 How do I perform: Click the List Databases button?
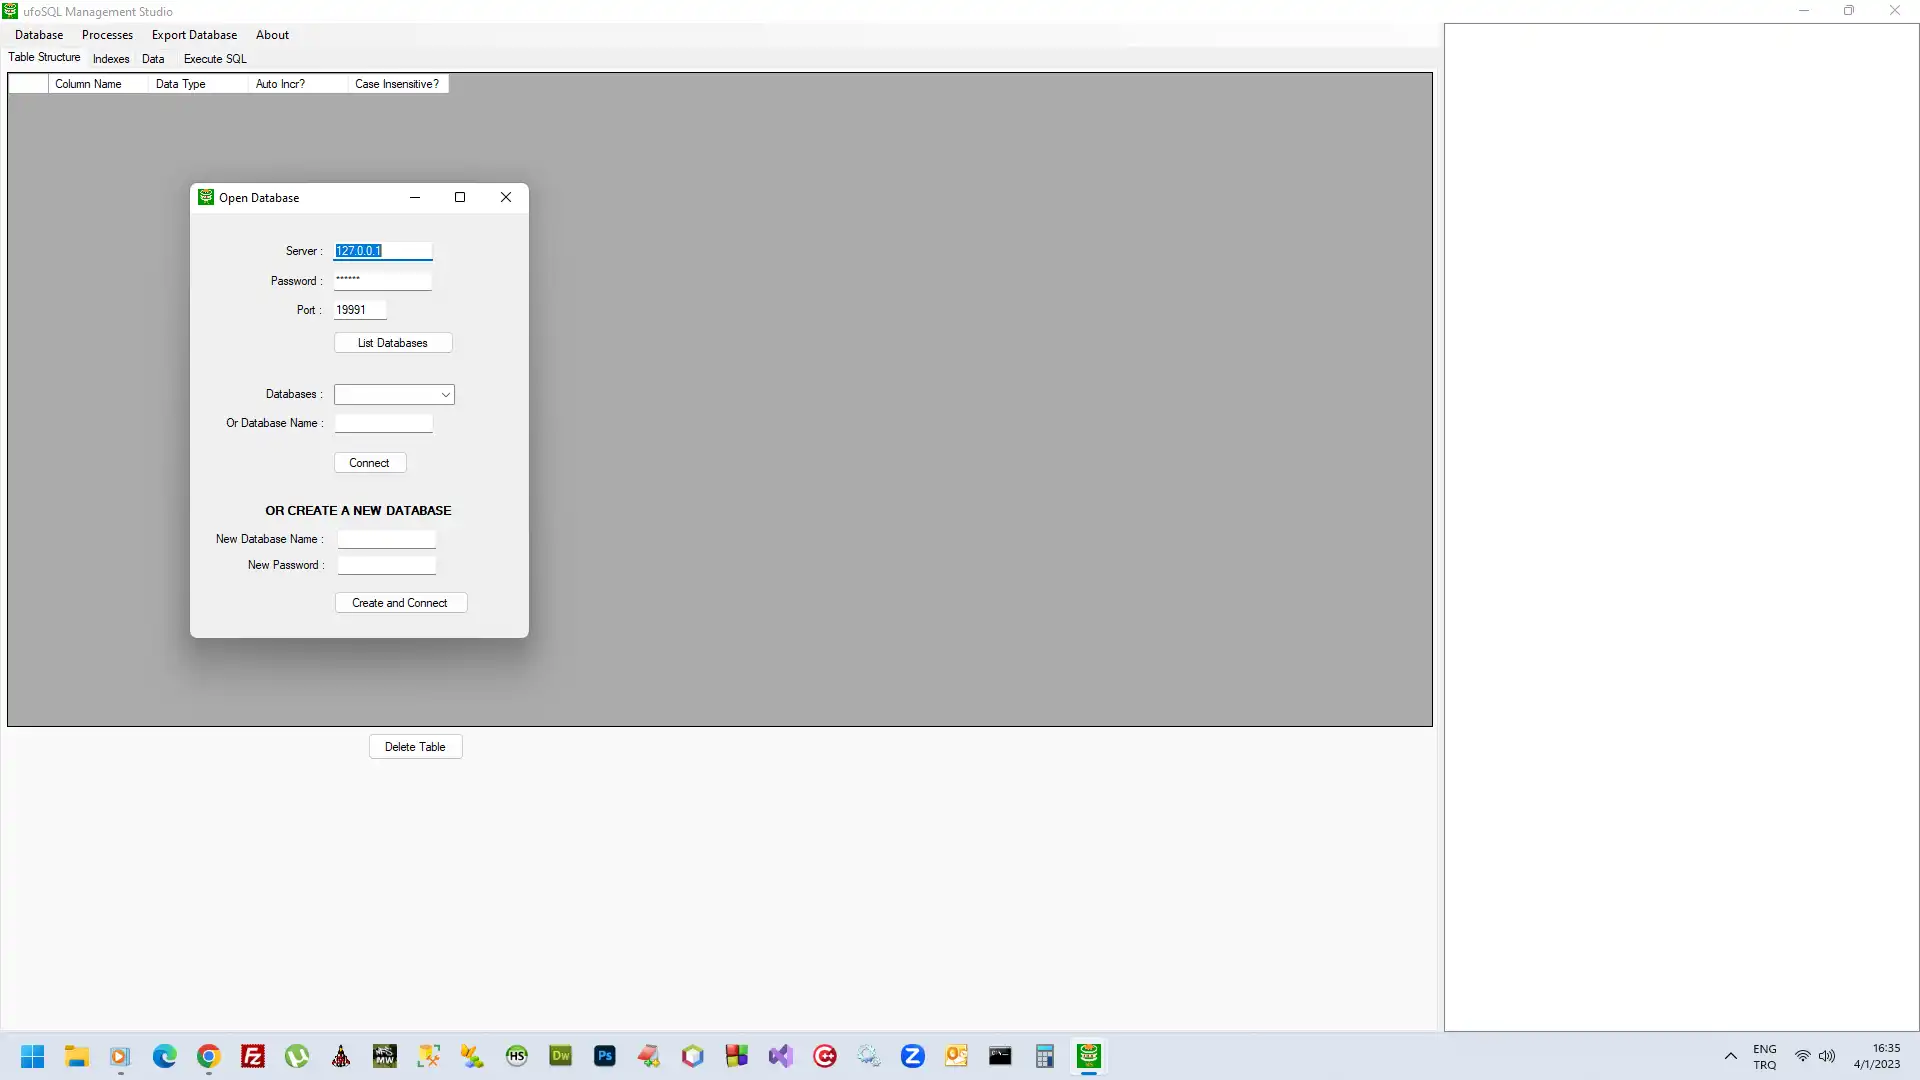pos(393,343)
